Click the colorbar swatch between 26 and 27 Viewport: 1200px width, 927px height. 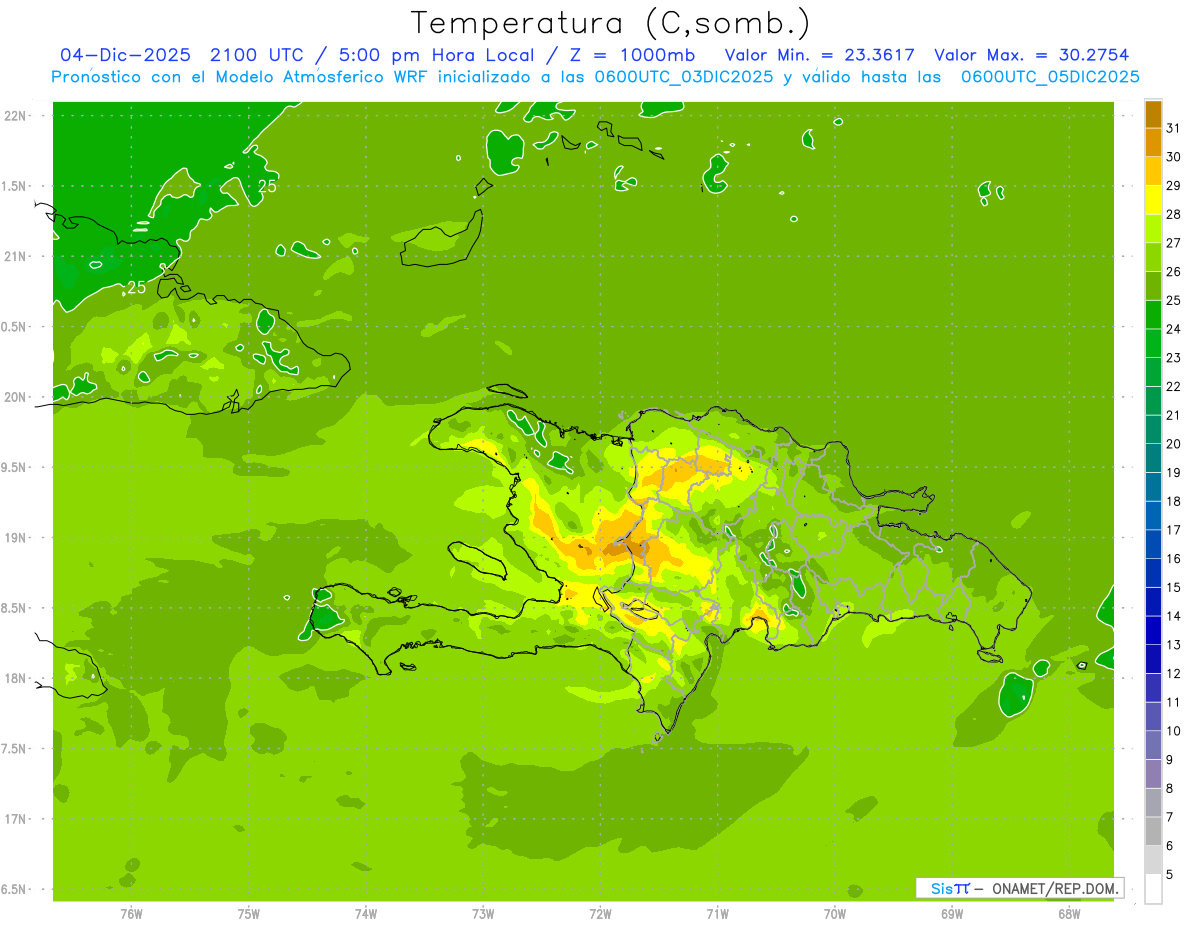point(1153,257)
